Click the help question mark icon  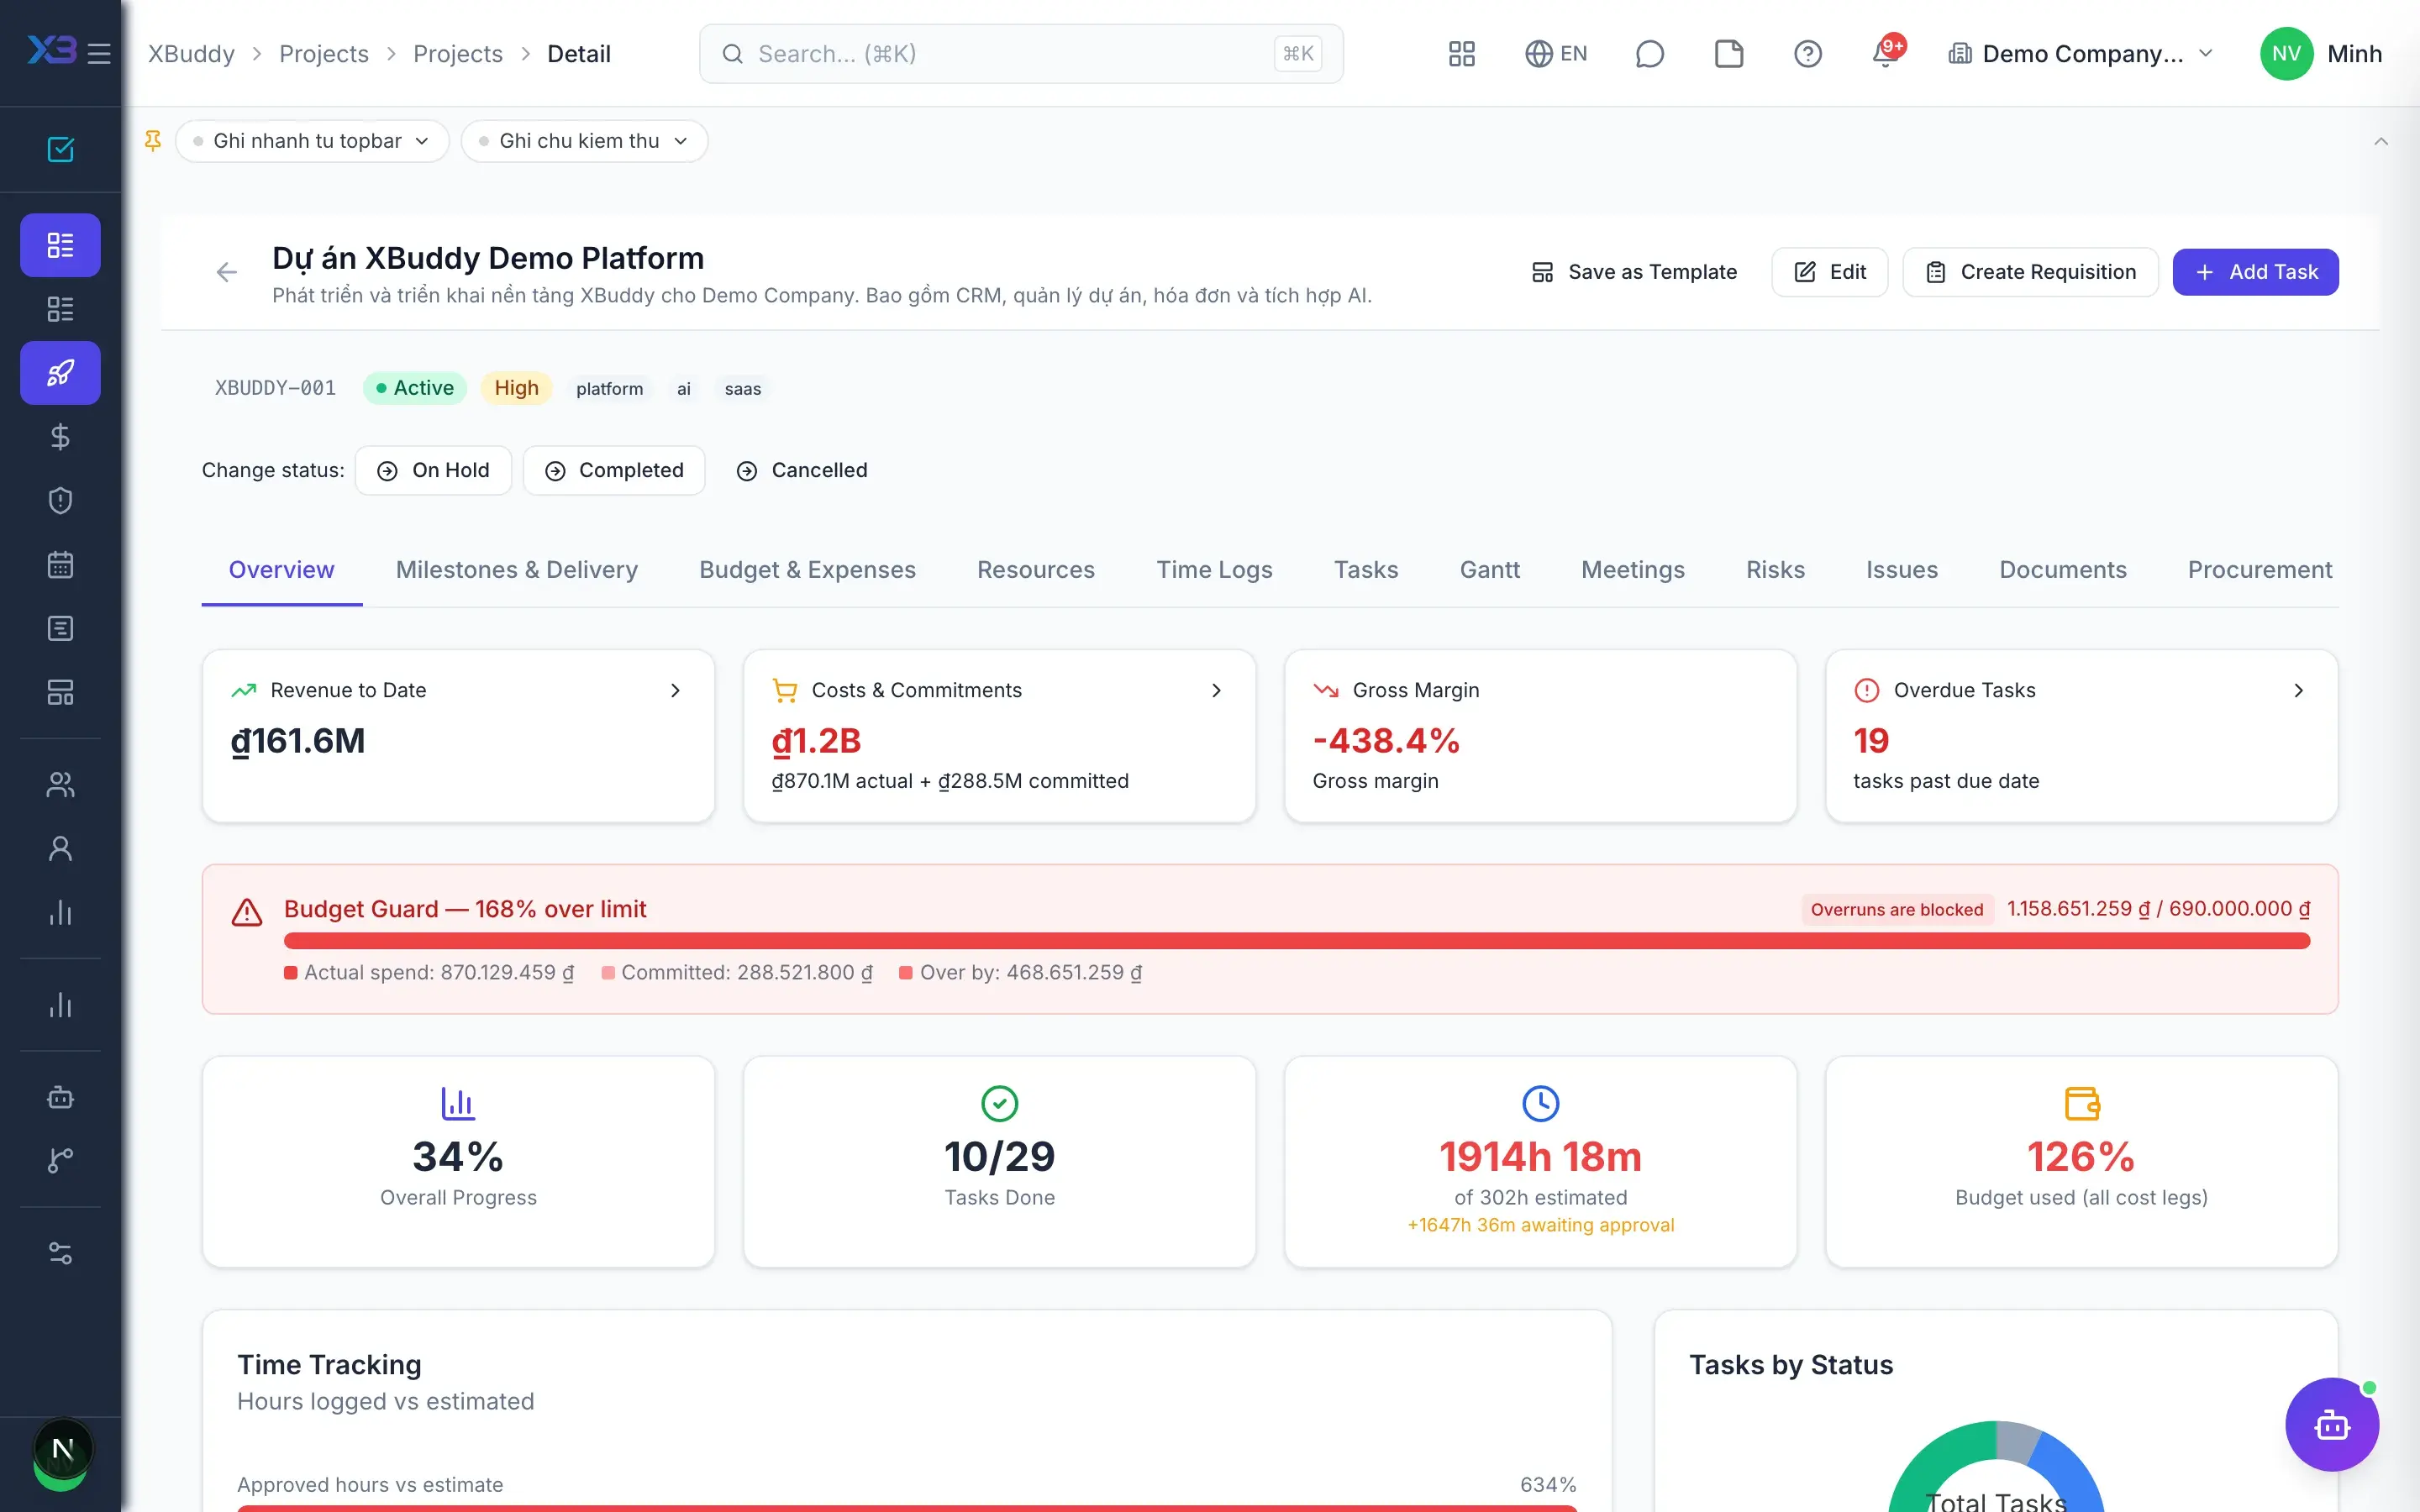[1807, 53]
